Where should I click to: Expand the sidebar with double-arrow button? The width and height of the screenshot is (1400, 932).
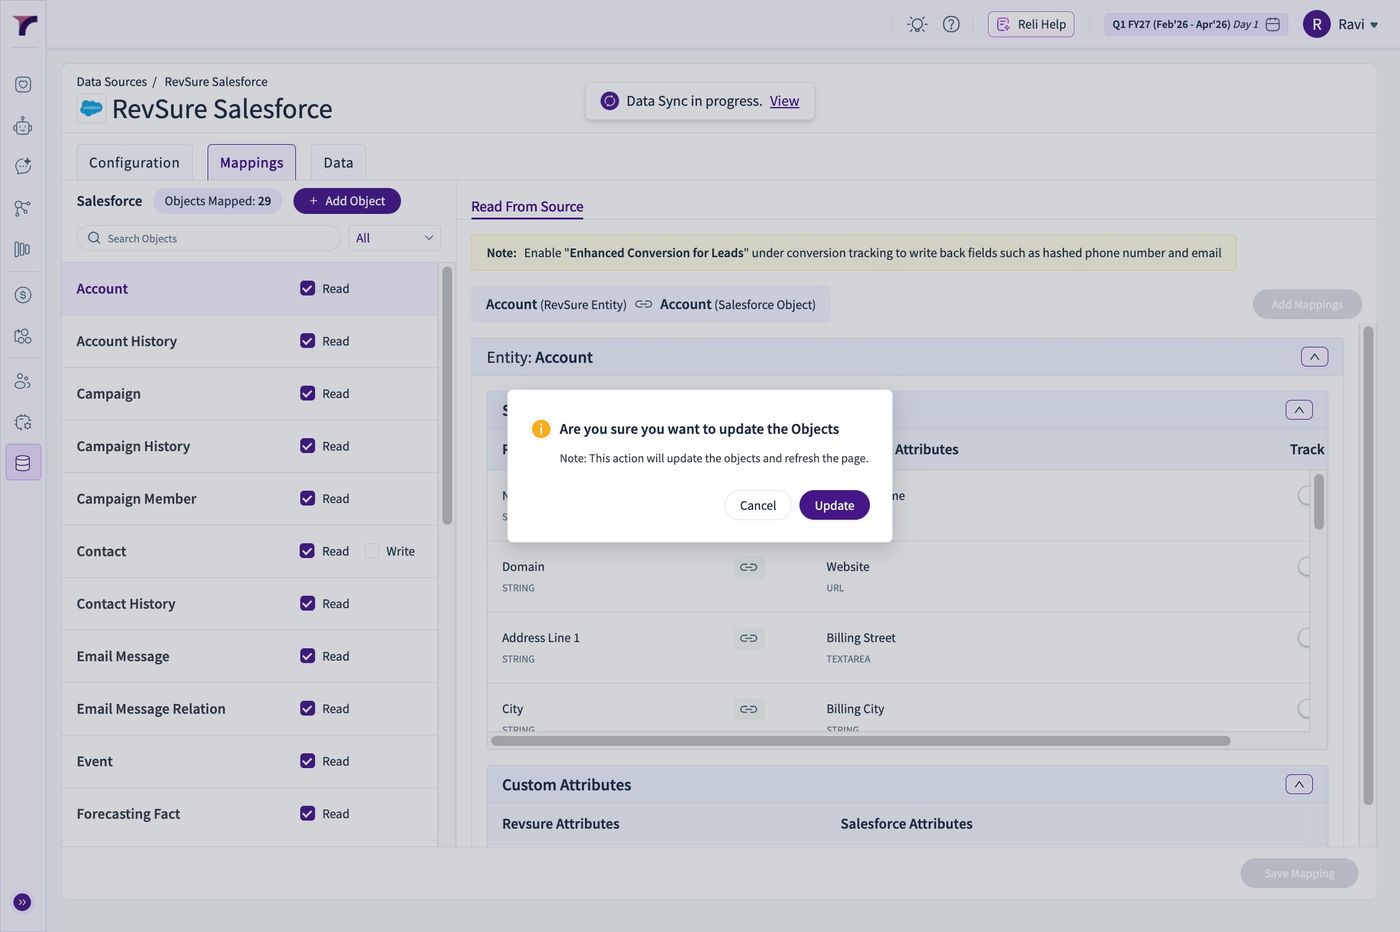[22, 902]
